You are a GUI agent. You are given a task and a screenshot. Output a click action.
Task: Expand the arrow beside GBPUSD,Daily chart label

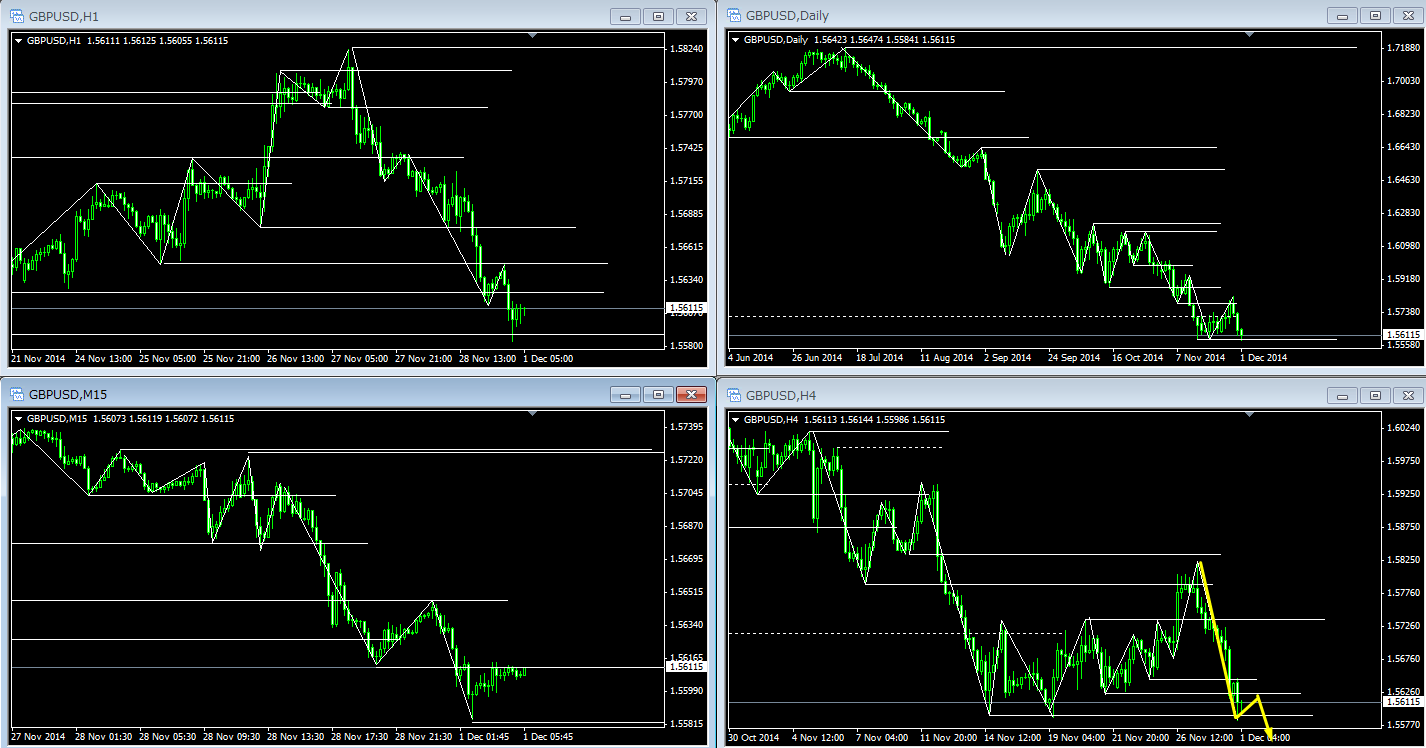coord(737,40)
